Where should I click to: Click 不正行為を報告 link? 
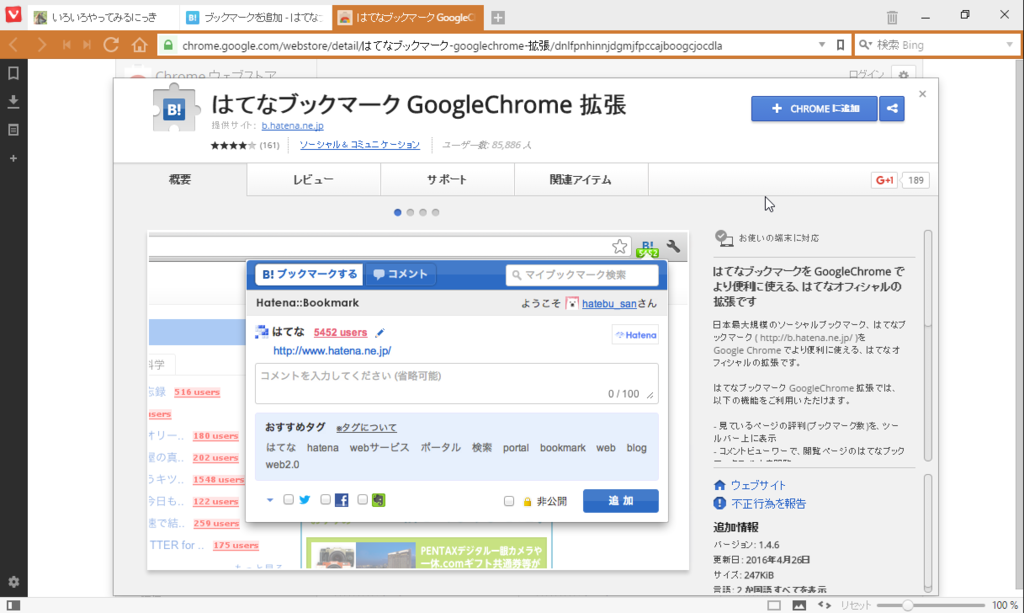coord(768,503)
